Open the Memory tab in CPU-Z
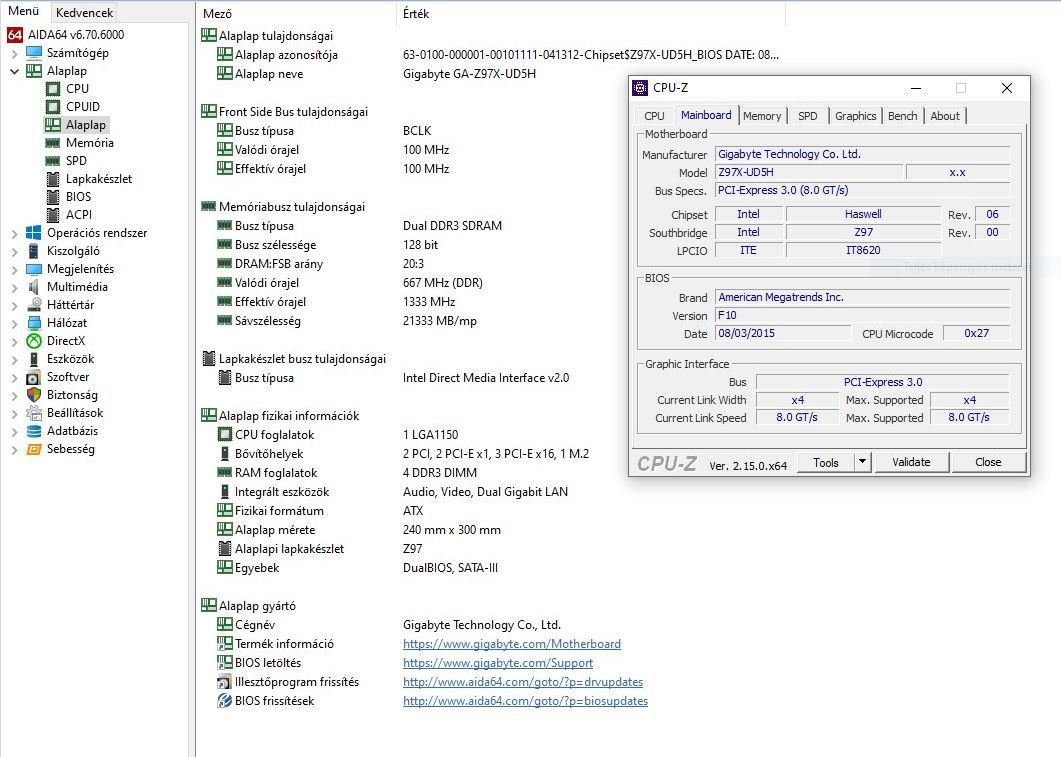This screenshot has height=757, width=1061. click(x=762, y=116)
